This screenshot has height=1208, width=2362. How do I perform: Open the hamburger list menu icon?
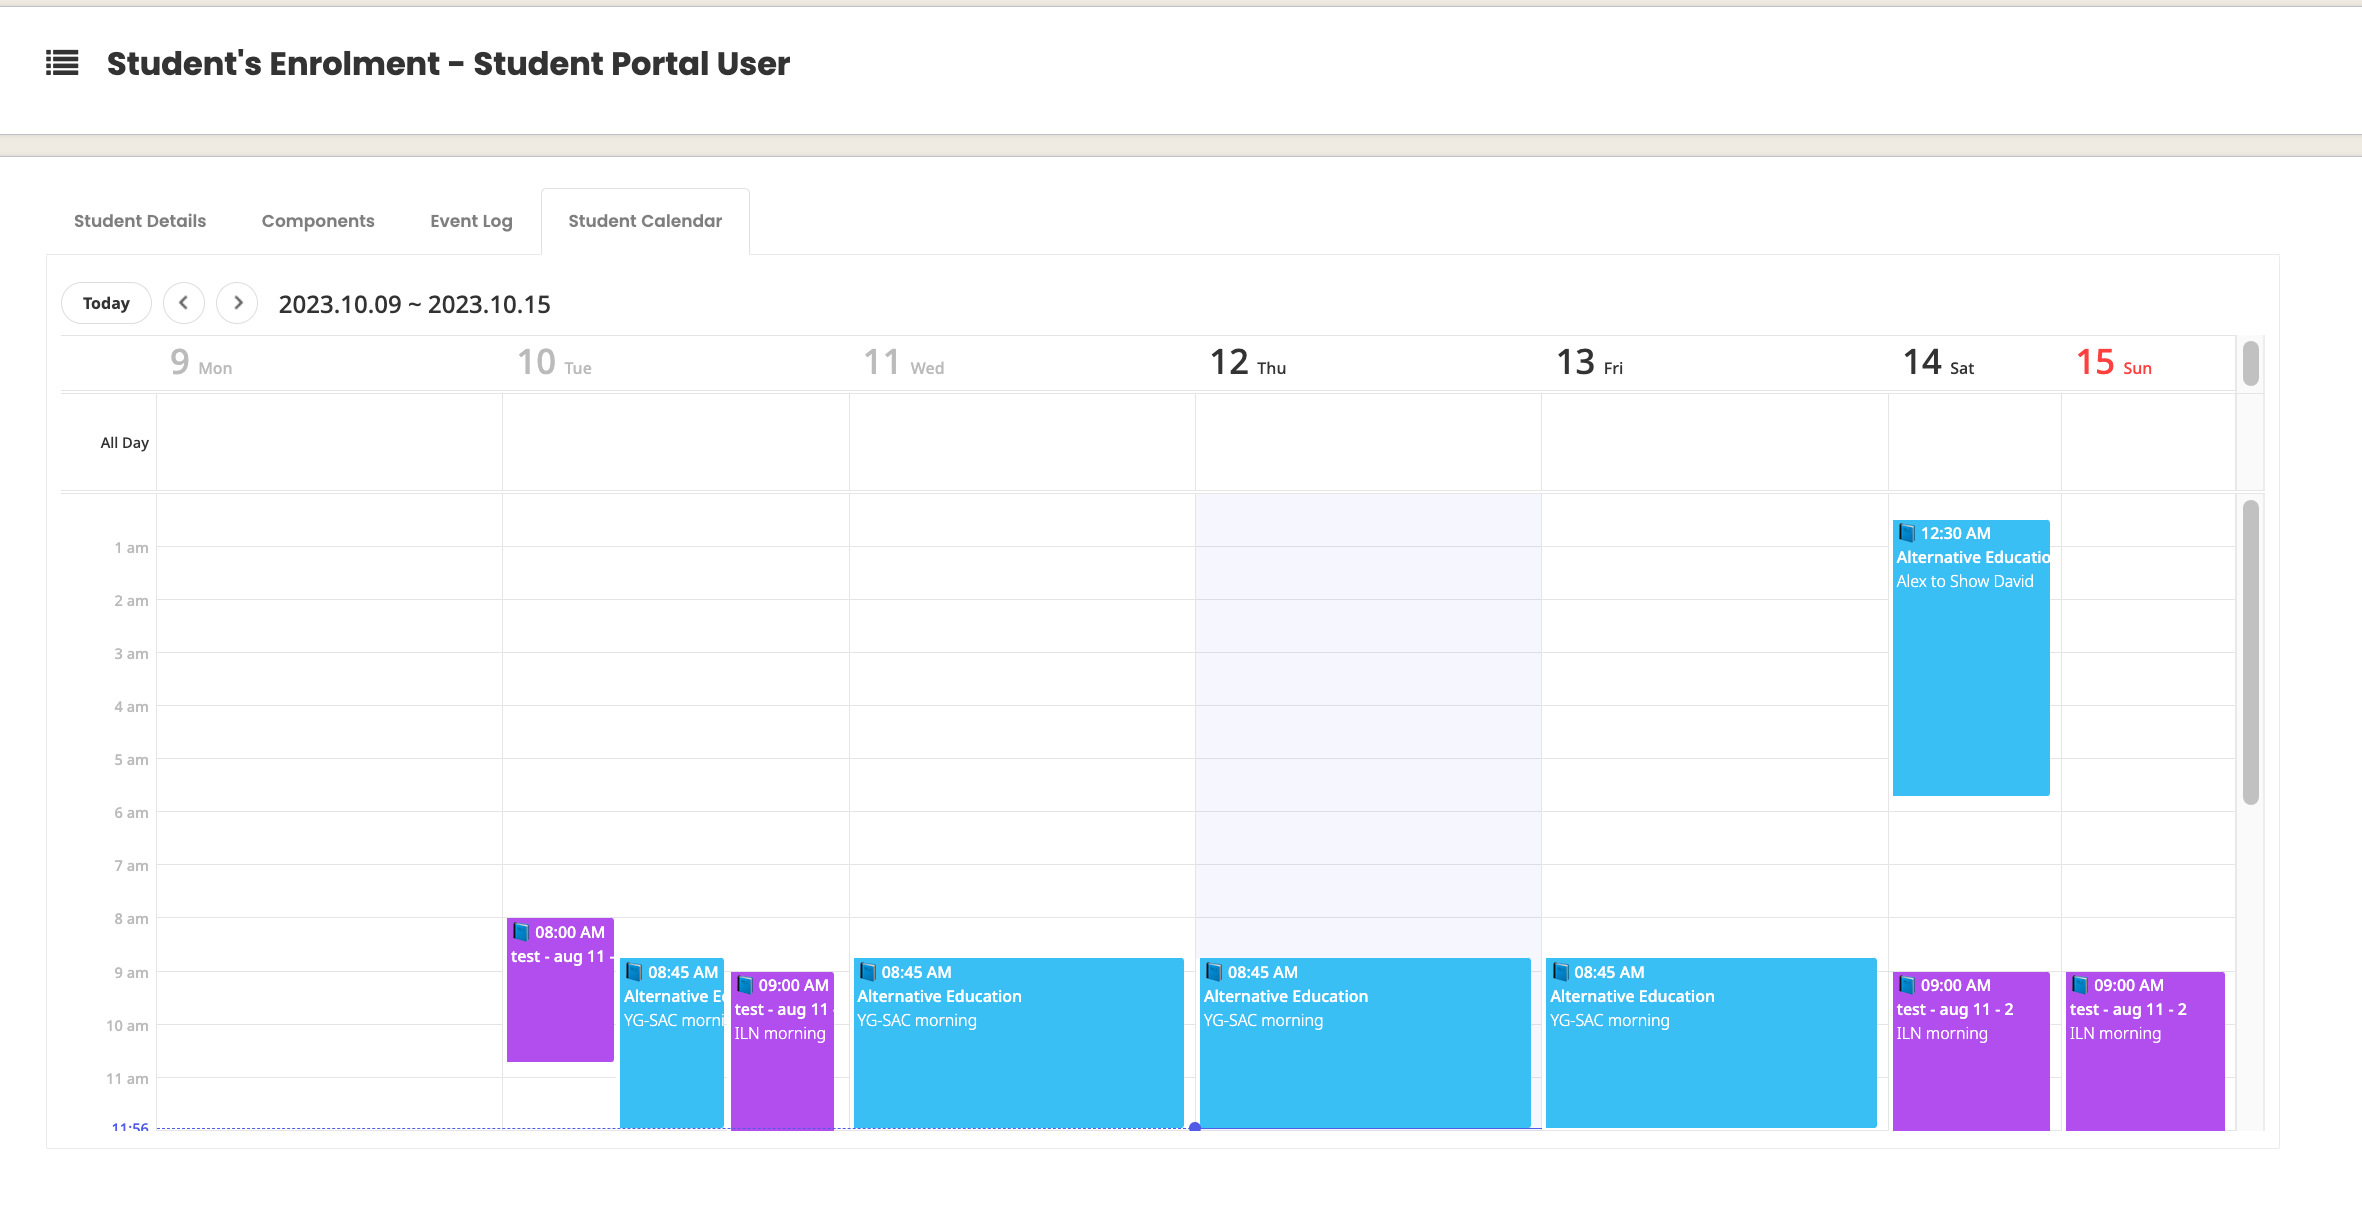pos(62,63)
